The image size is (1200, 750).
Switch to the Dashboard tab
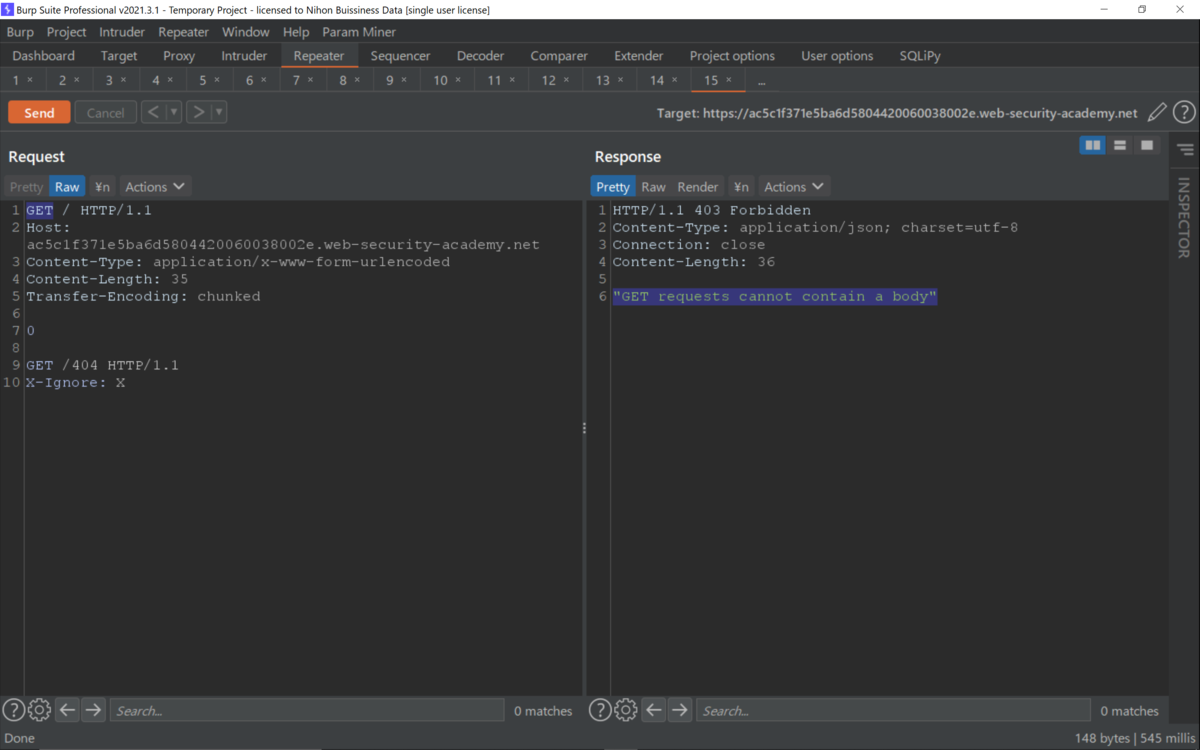click(44, 56)
